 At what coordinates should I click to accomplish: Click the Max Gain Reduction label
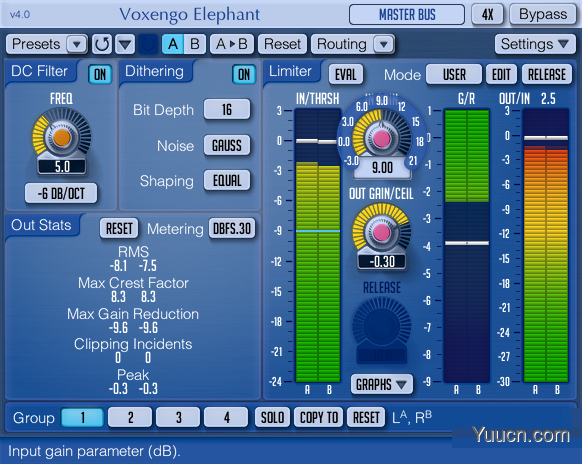(133, 314)
